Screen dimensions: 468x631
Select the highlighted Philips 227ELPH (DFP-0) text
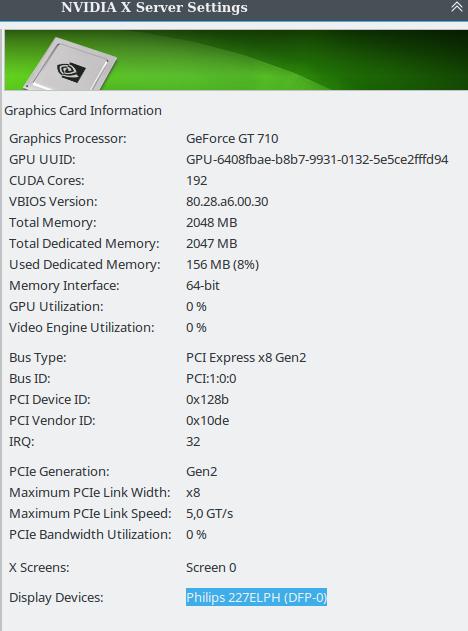(x=256, y=597)
